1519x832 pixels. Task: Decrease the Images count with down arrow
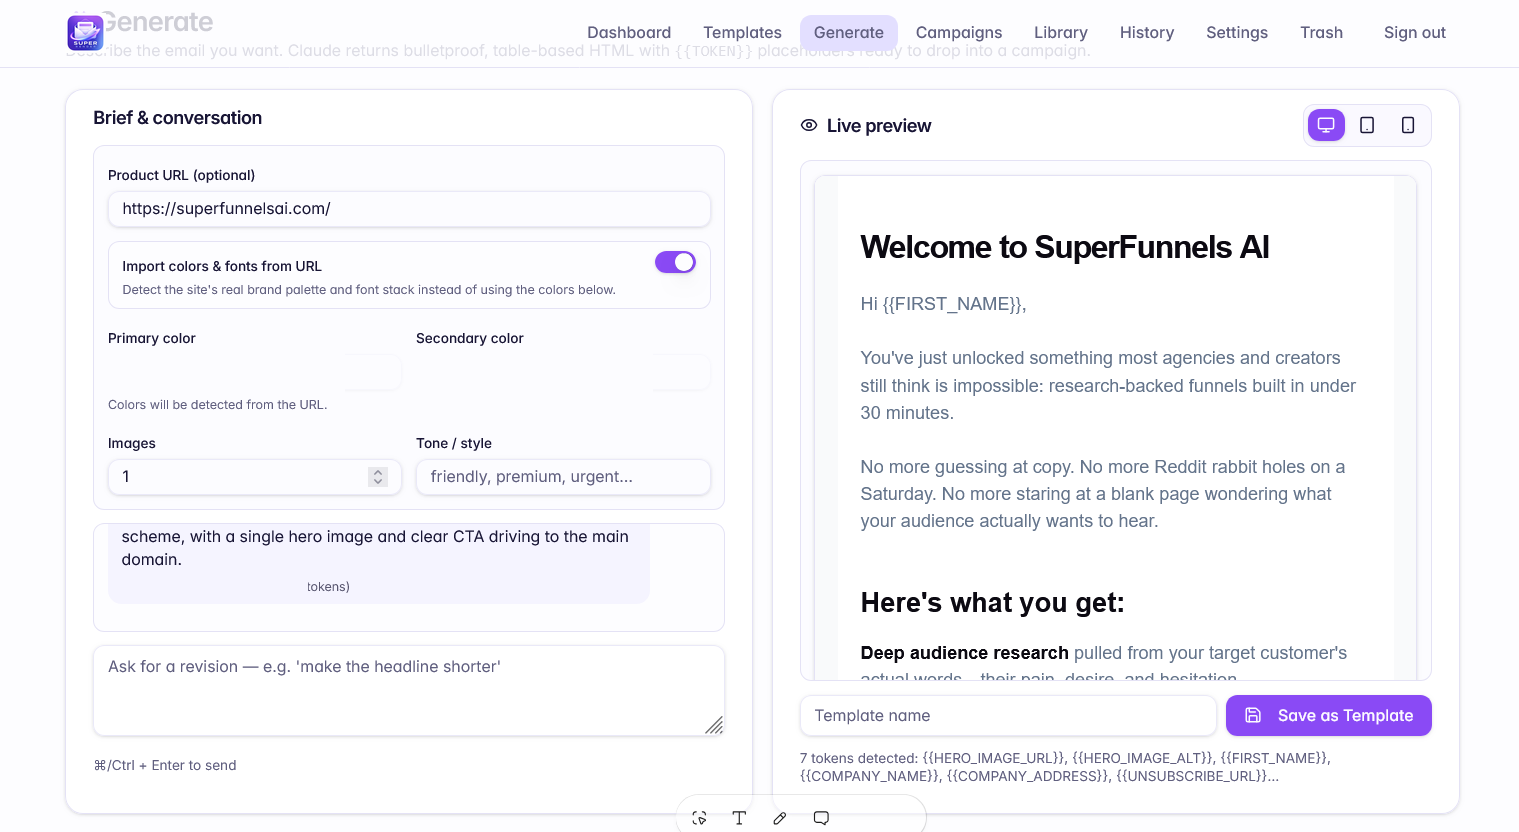point(378,482)
